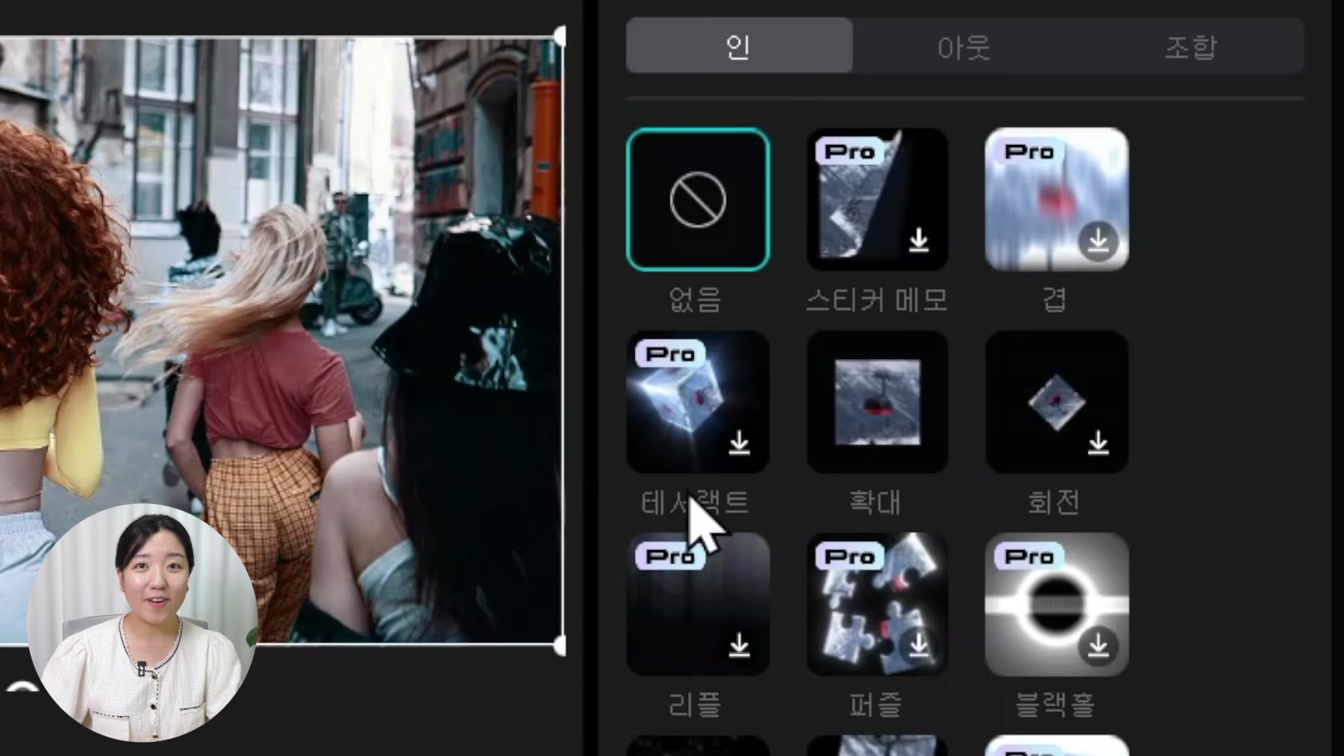
Task: Select the 블랙홀 black hole animation thumbnail
Action: pos(1057,604)
